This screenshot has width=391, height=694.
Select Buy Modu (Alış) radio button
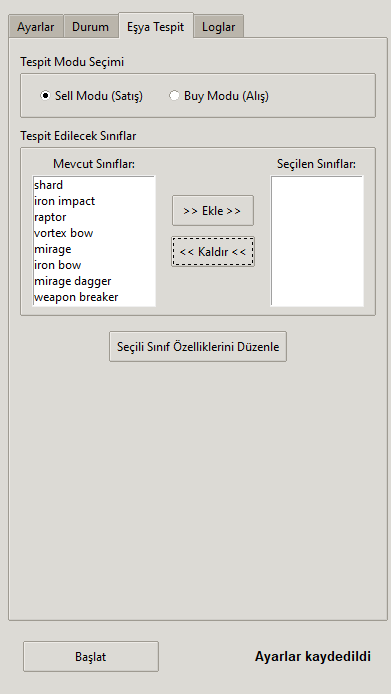coord(219,96)
